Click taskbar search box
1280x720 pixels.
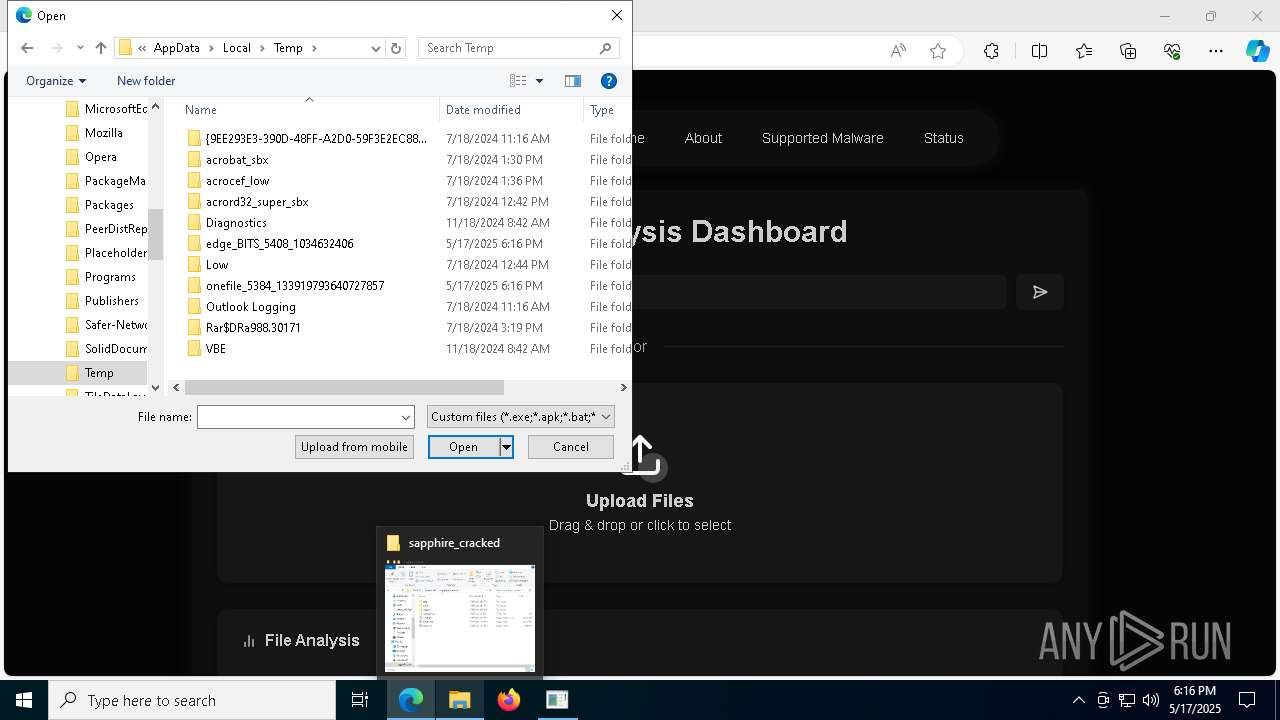192,700
